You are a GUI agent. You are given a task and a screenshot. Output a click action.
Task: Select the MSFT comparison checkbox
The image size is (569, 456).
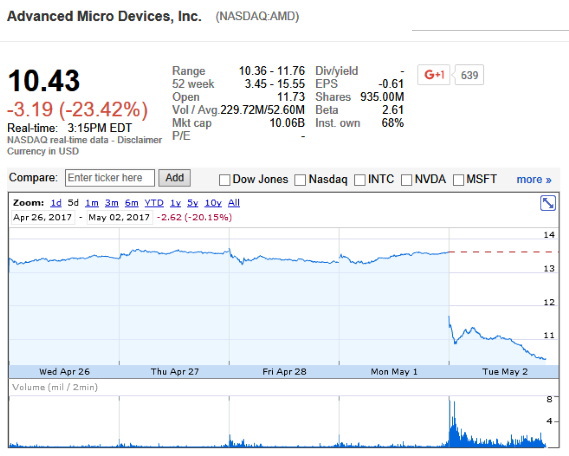click(x=458, y=180)
